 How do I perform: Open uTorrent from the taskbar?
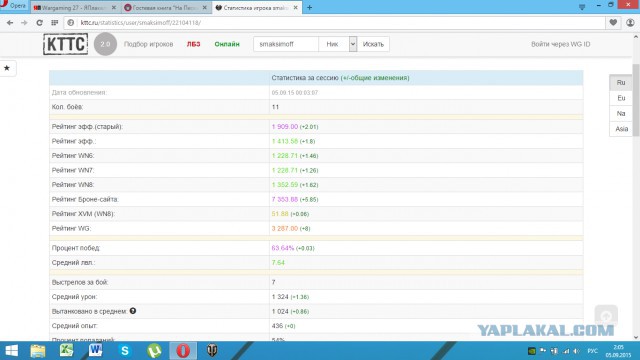pyautogui.click(x=154, y=351)
